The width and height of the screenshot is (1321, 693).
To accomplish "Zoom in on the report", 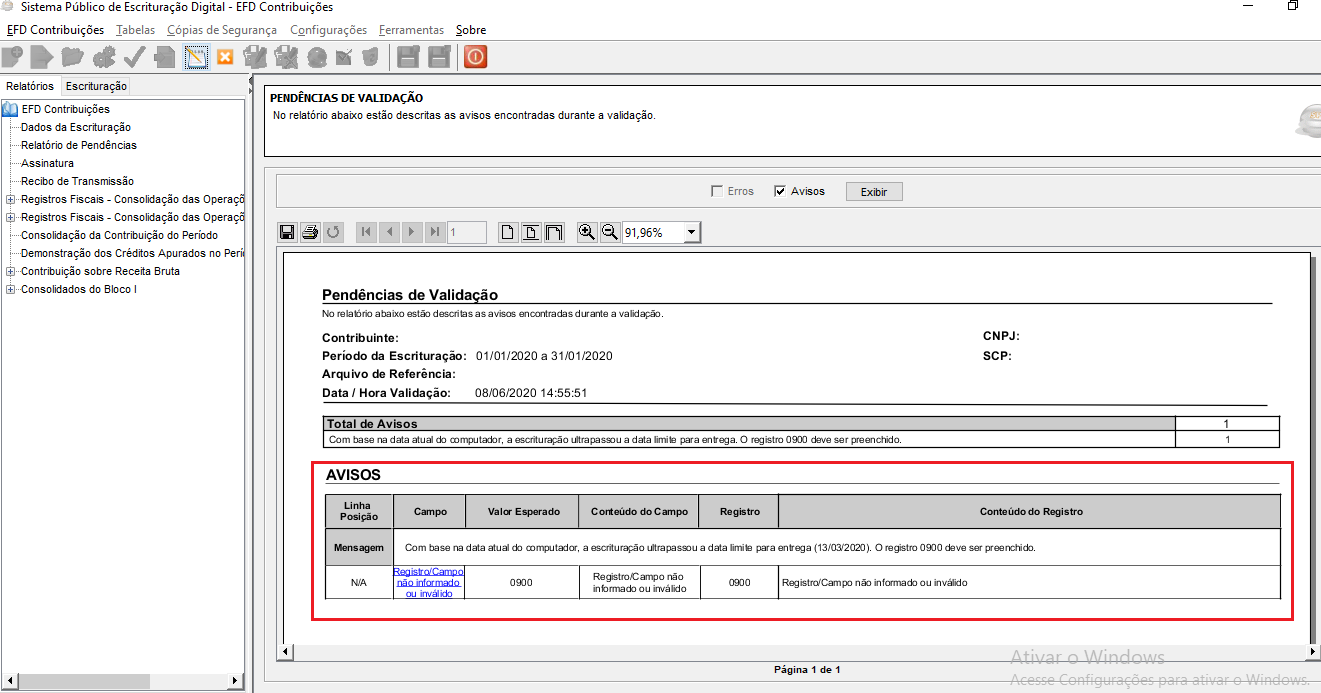I will tap(587, 233).
